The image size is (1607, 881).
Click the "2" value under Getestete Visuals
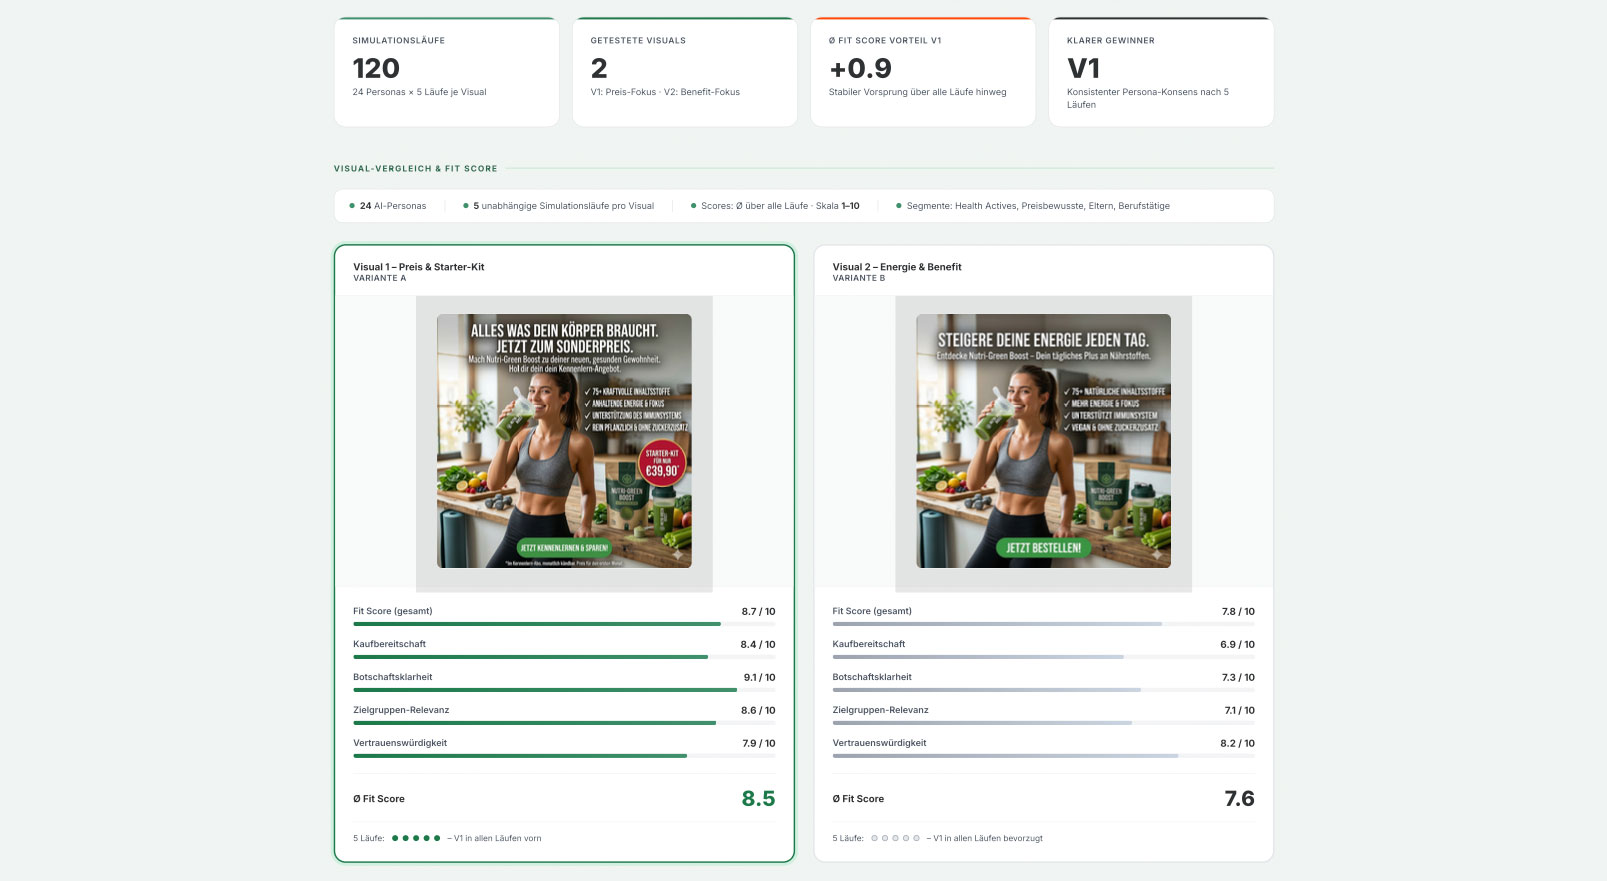(599, 68)
